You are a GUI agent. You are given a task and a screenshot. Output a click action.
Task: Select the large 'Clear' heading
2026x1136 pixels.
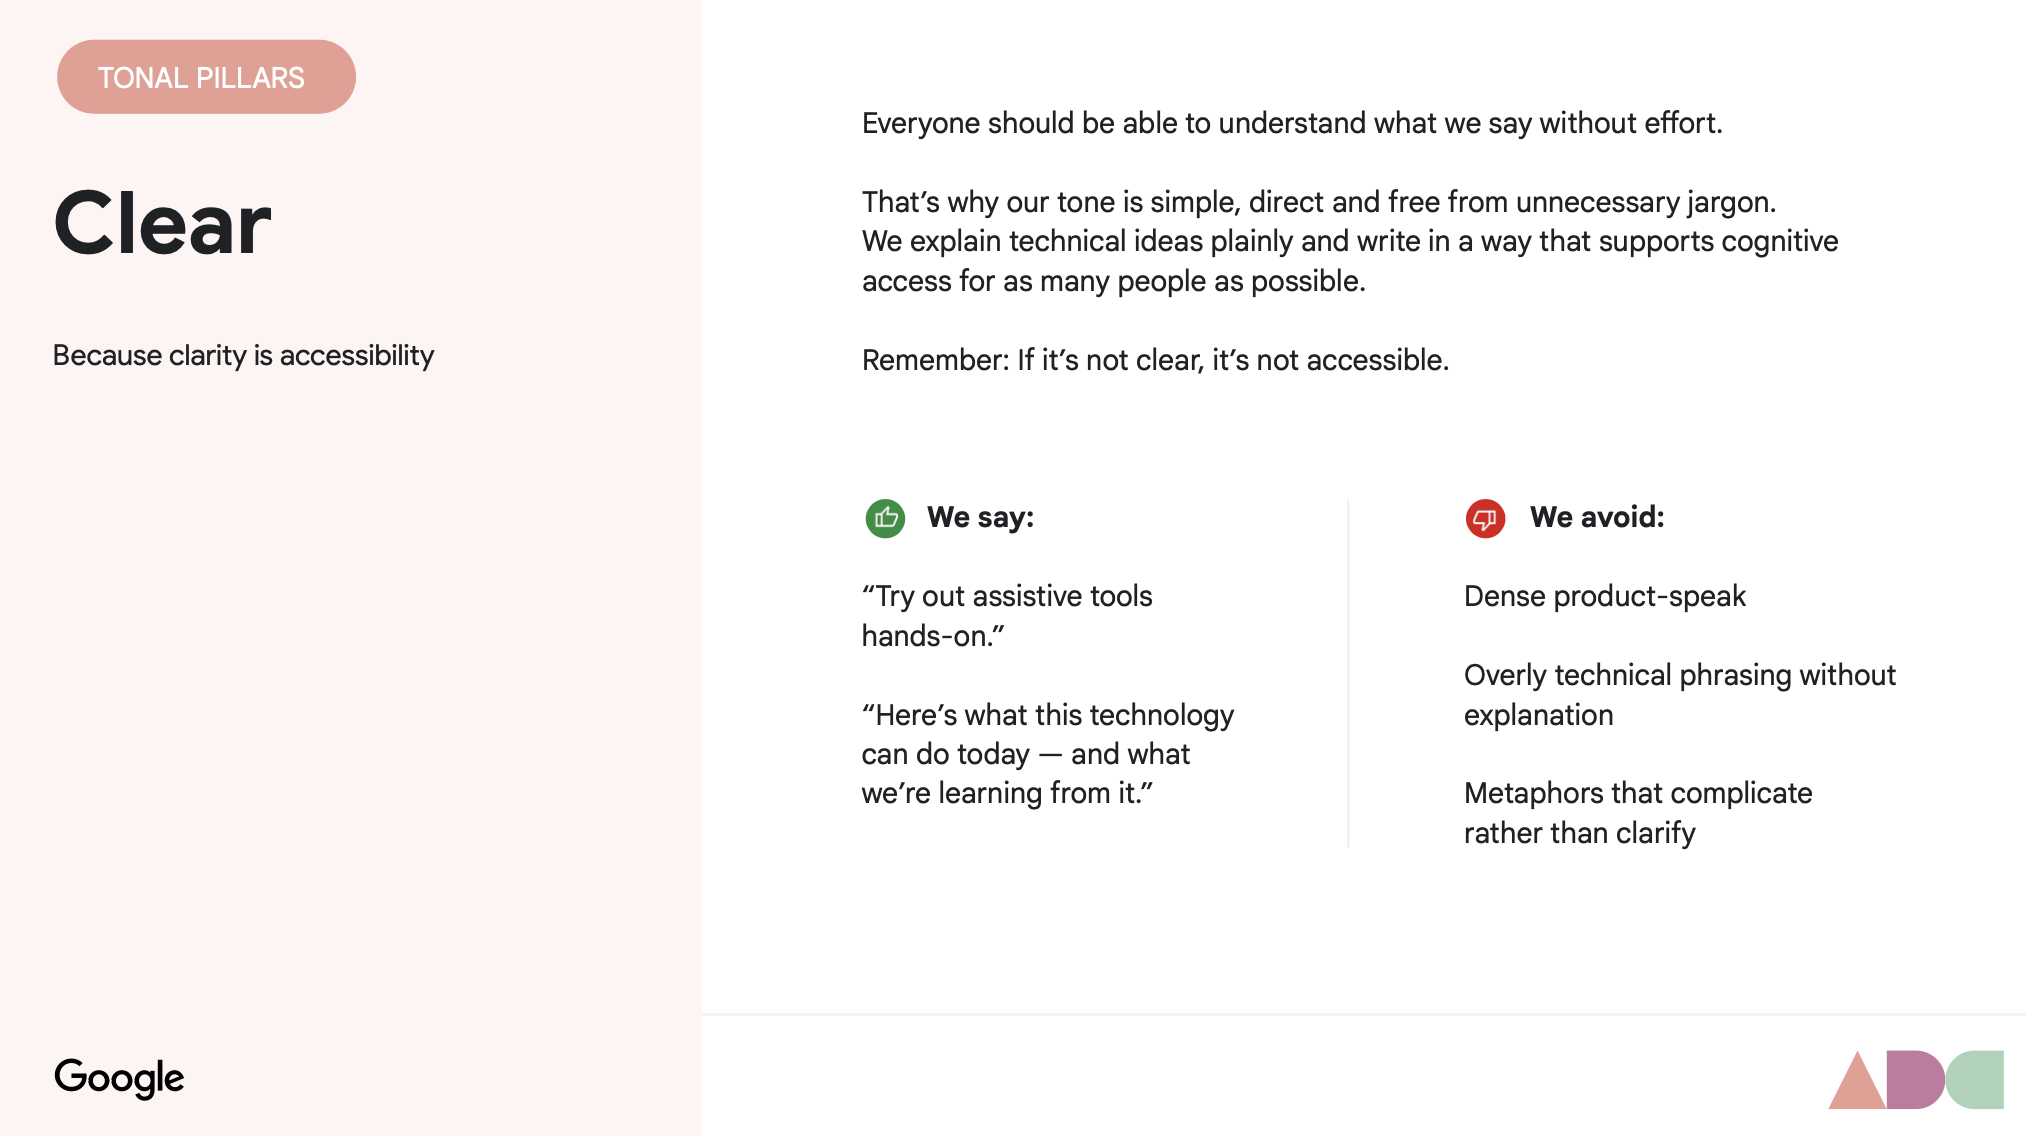[x=162, y=223]
